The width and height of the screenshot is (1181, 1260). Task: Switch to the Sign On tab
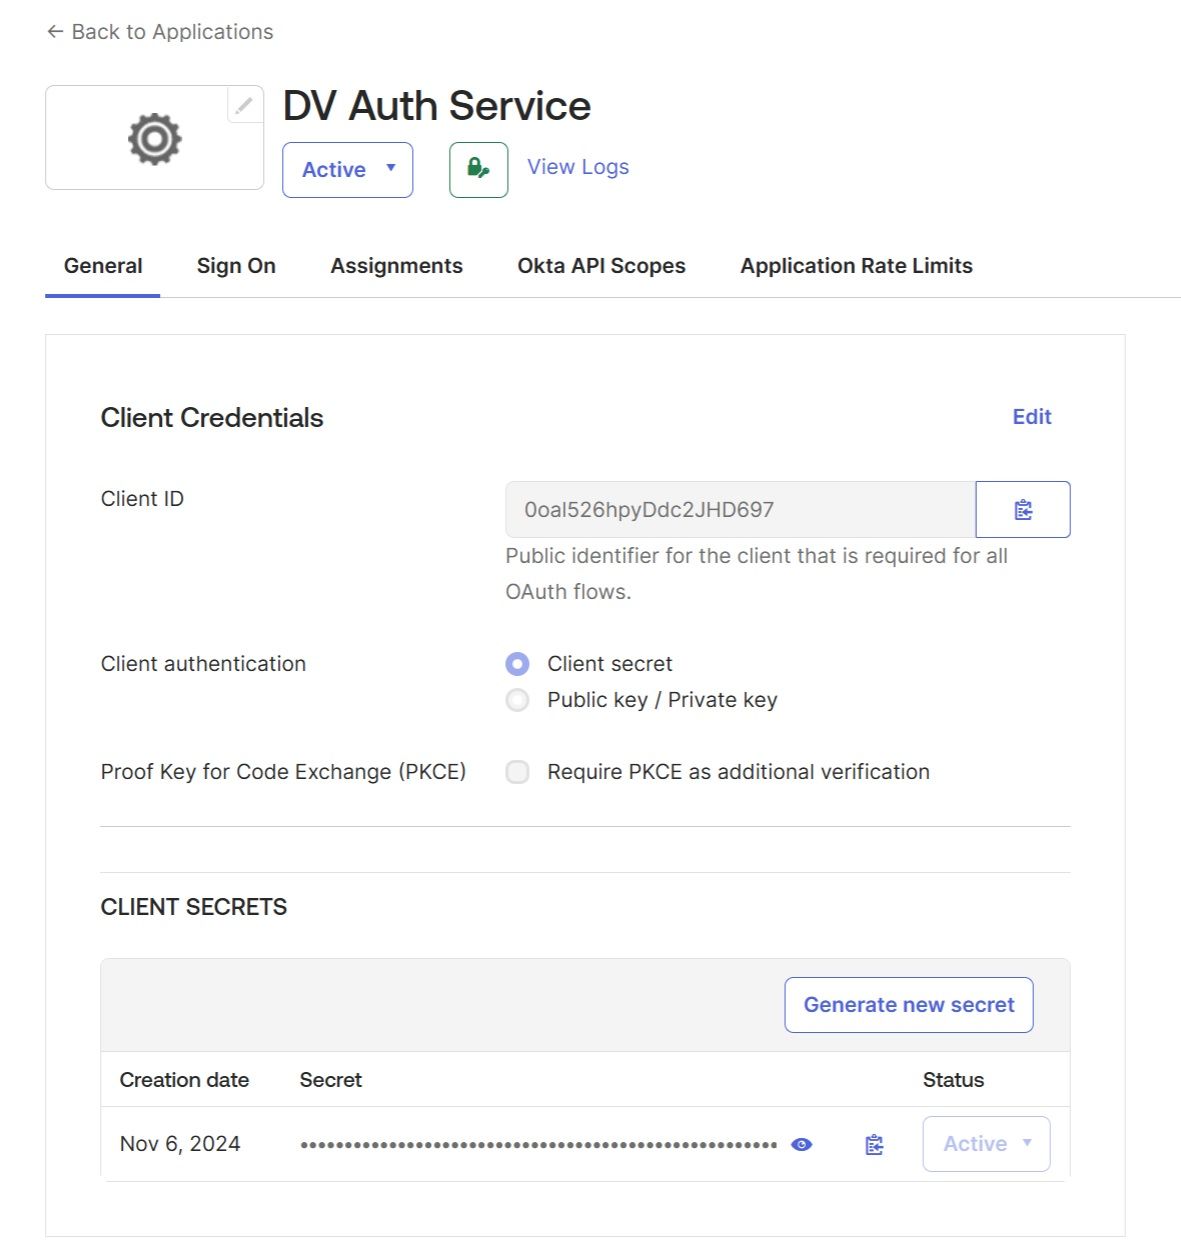pos(236,266)
